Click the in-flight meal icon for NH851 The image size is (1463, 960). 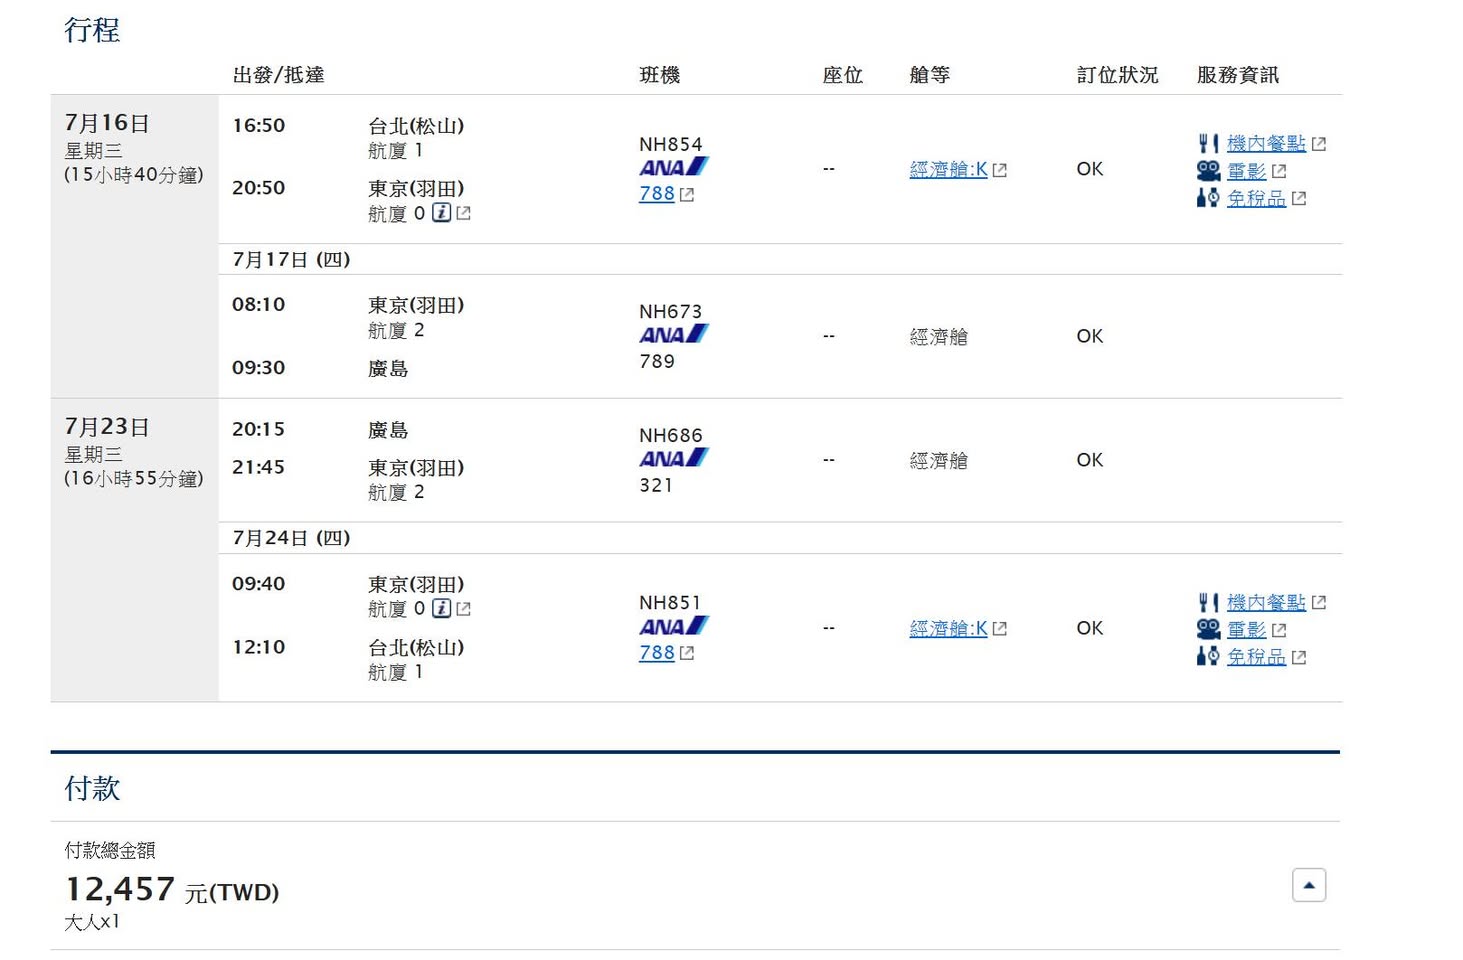(x=1208, y=603)
